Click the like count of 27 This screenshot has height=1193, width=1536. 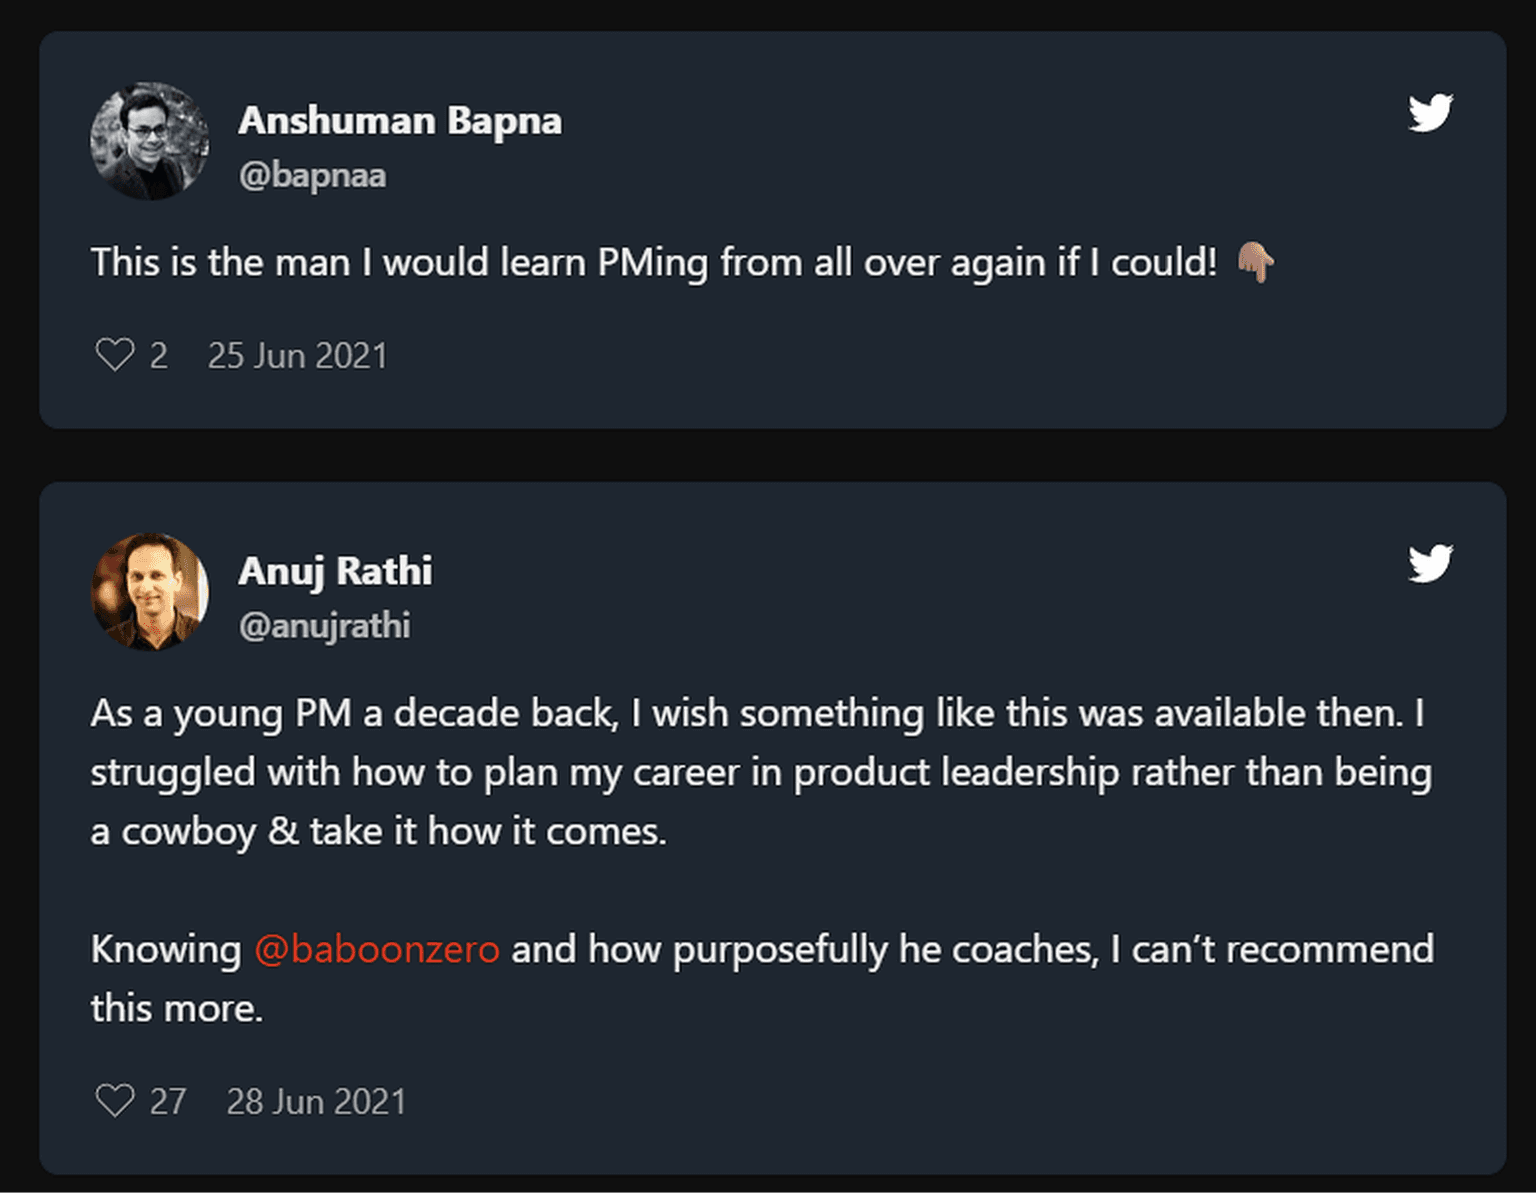tap(168, 1102)
